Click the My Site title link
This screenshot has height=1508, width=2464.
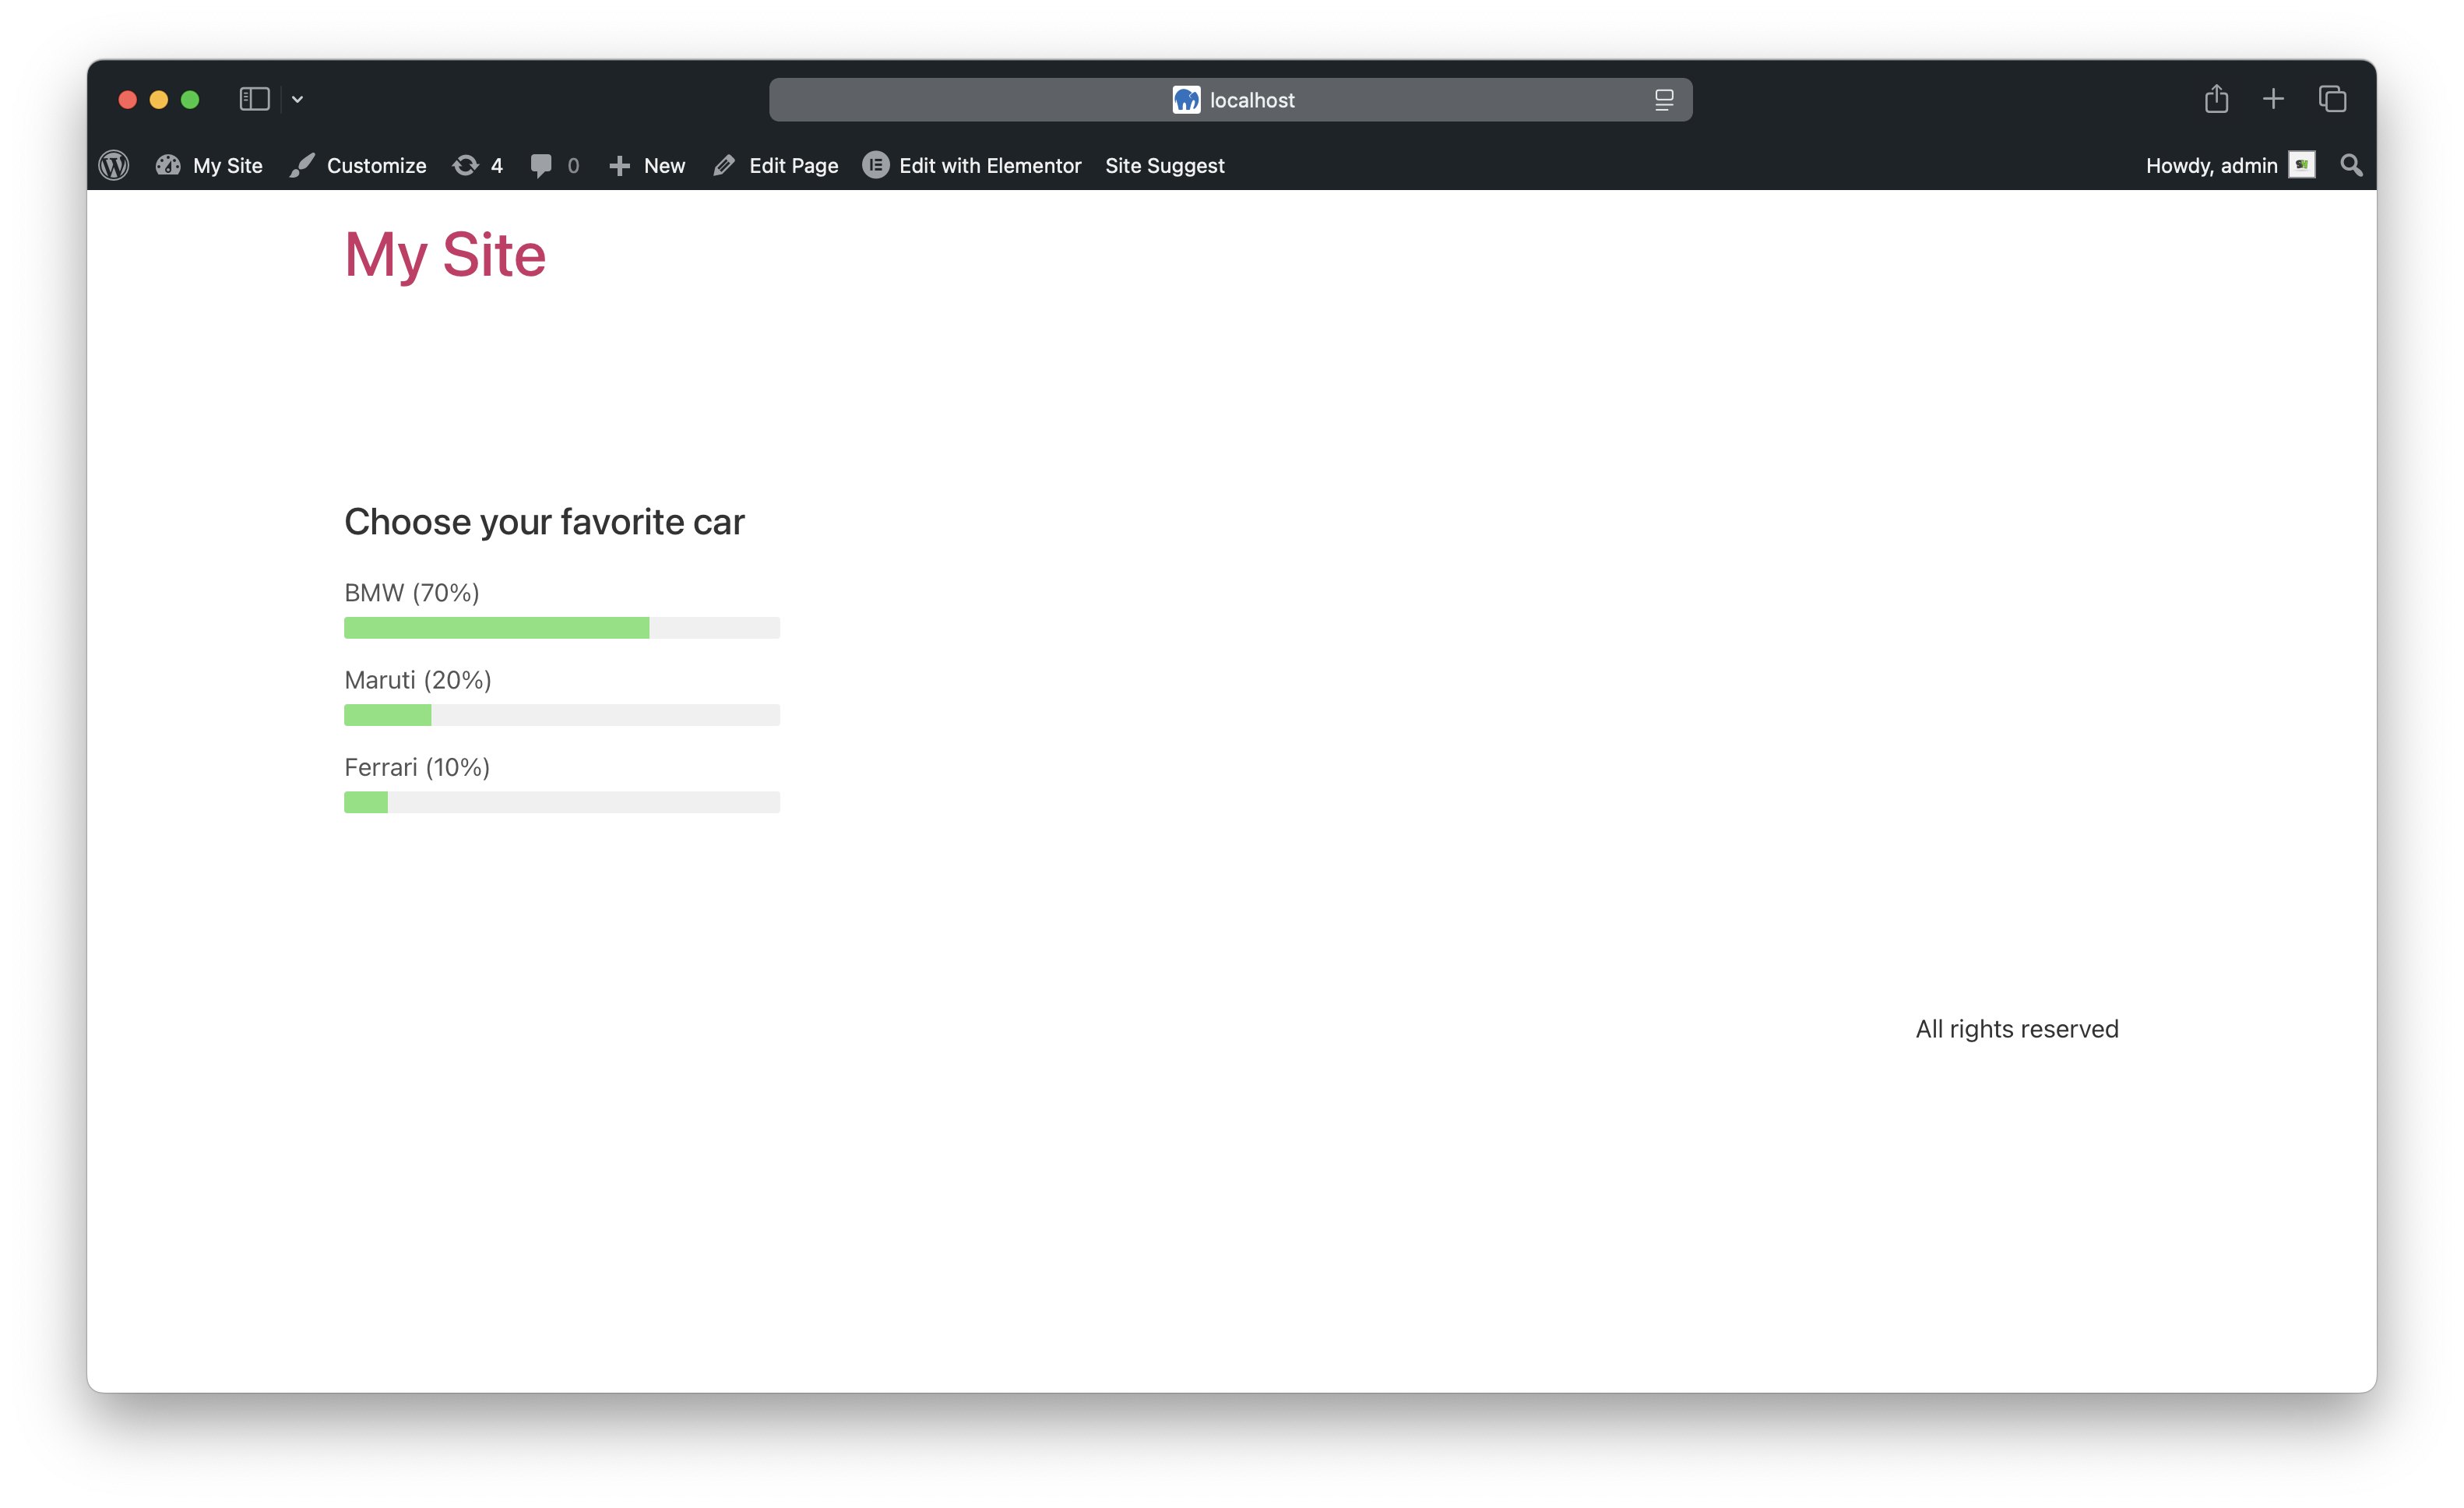445,254
